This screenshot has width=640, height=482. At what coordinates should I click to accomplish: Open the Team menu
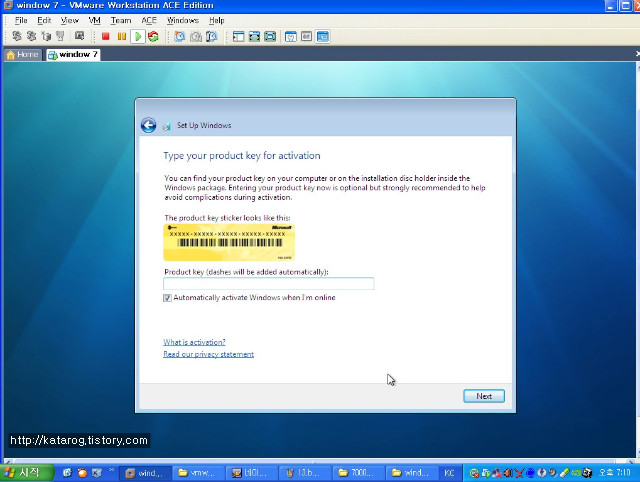121,20
